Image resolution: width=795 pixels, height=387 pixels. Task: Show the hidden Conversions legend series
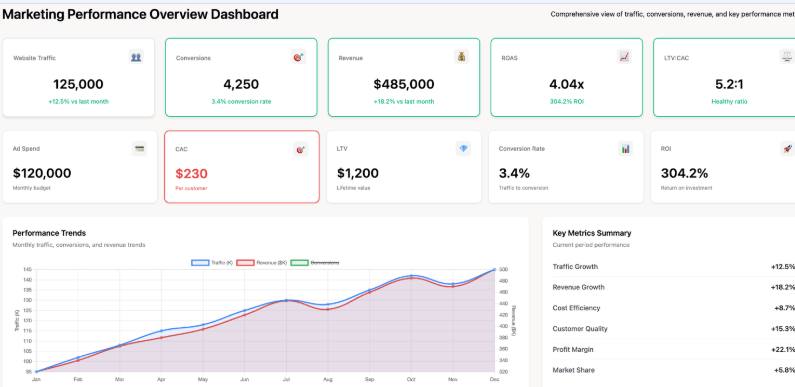(315, 263)
